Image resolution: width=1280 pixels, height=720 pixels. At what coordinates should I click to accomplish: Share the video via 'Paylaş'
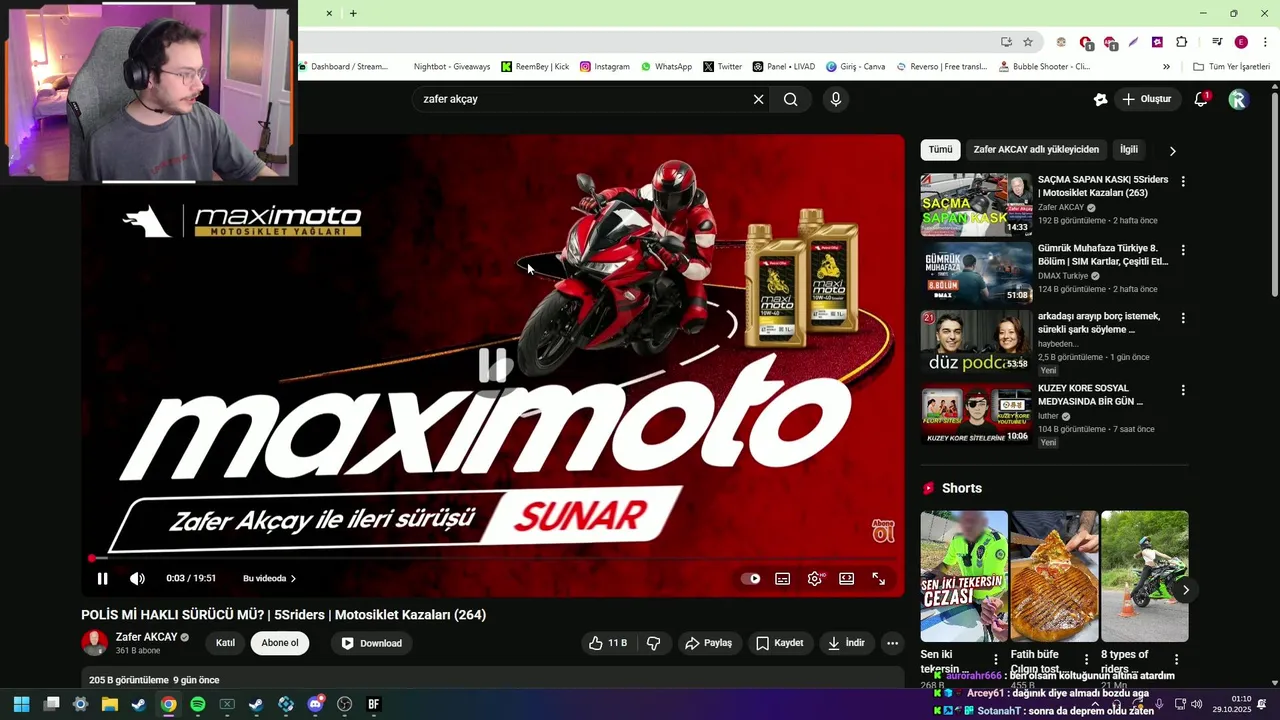[708, 643]
